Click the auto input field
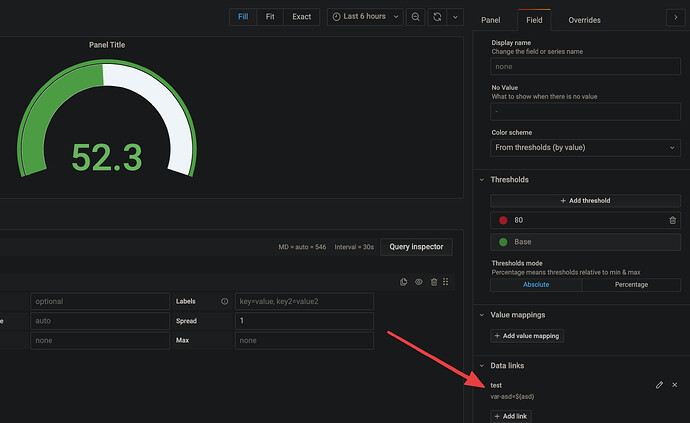The width and height of the screenshot is (690, 423). pyautogui.click(x=100, y=321)
